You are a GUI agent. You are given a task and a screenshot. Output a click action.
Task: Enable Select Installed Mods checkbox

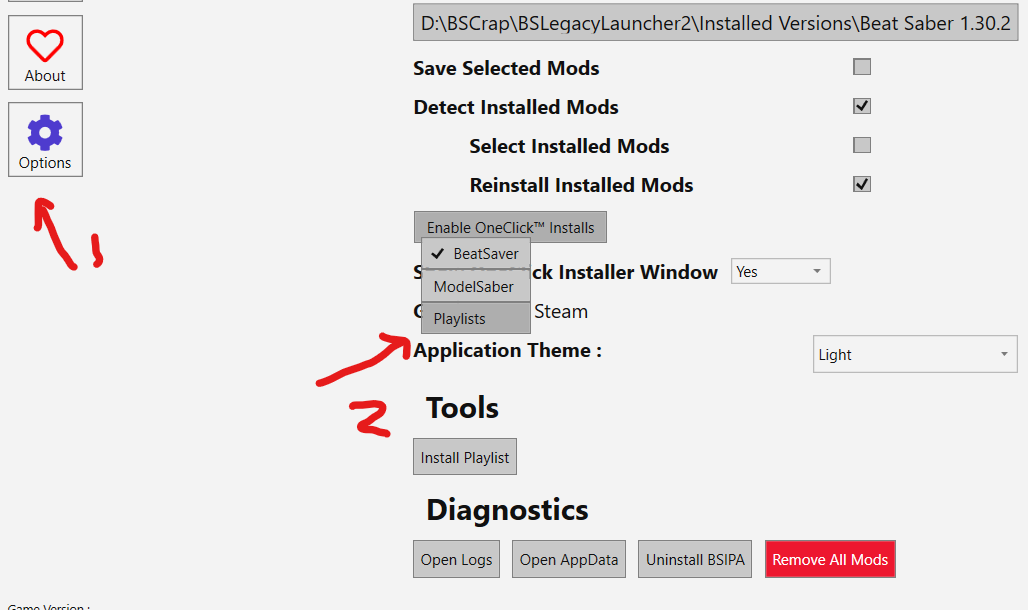click(x=861, y=145)
